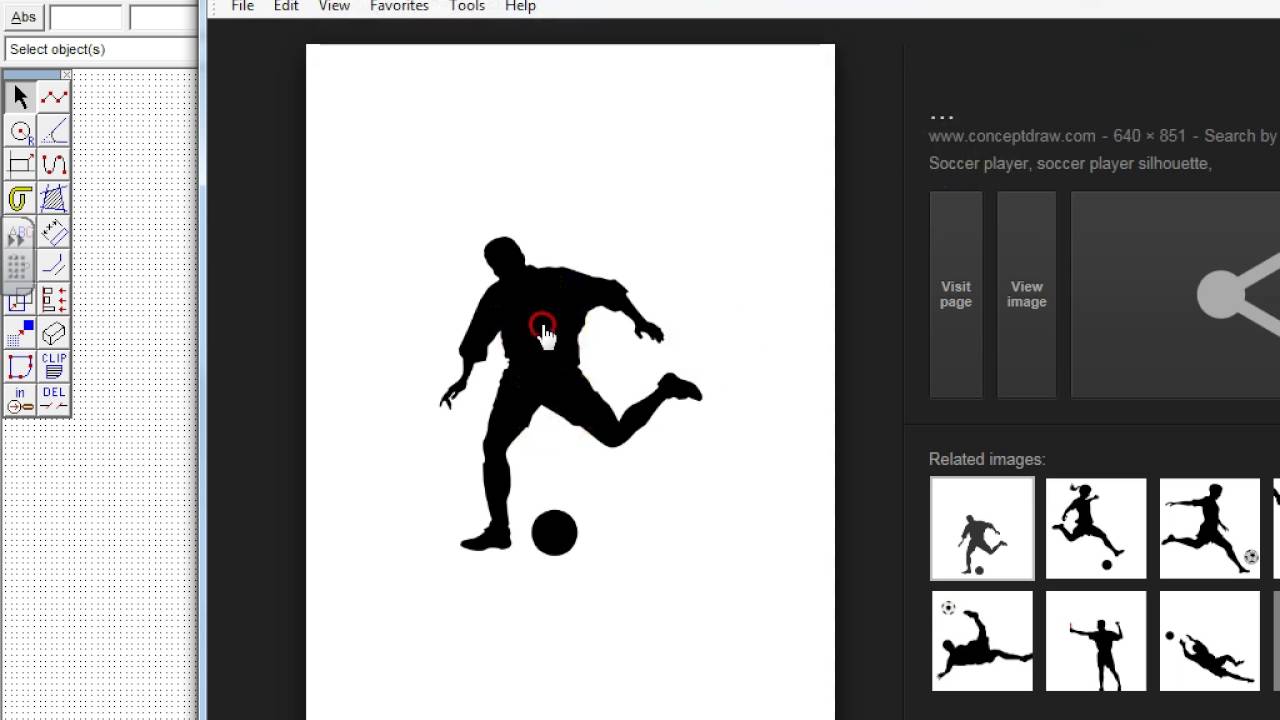The height and width of the screenshot is (720, 1280).
Task: Select the move with blue square tool
Action: (20, 333)
